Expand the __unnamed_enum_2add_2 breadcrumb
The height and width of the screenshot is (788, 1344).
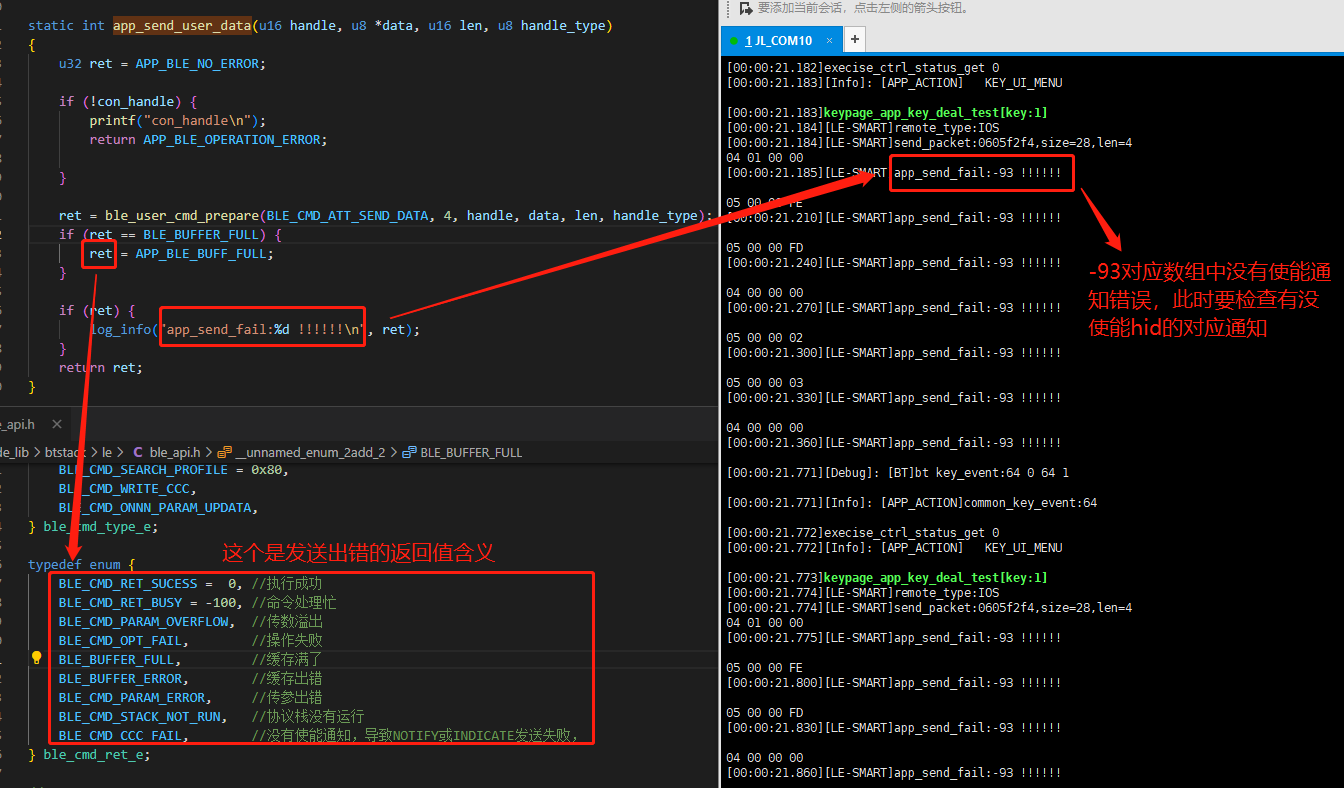point(310,452)
